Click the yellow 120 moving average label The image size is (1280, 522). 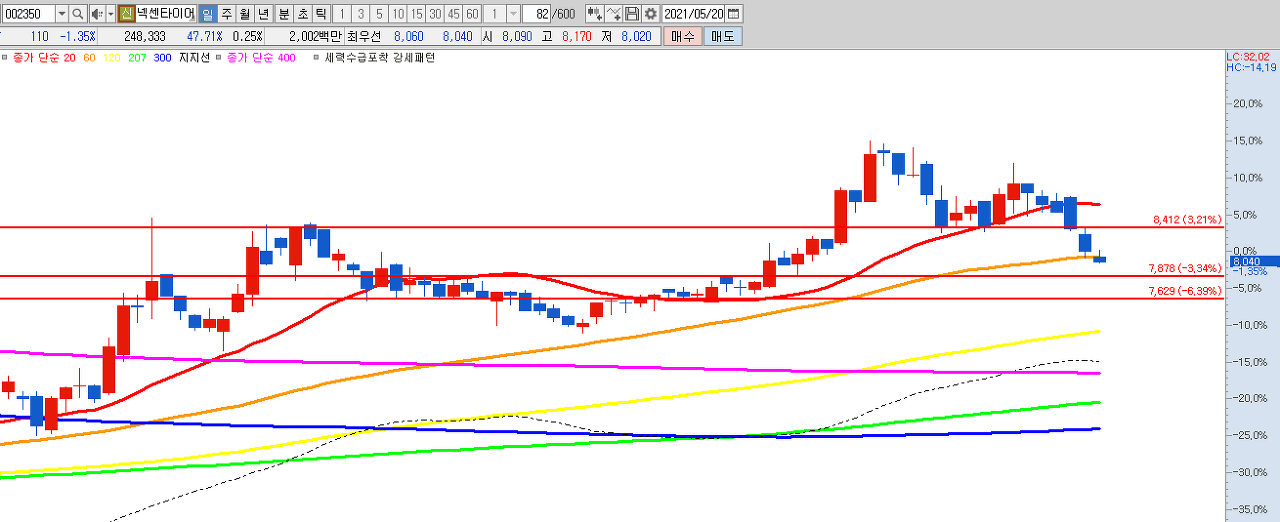pyautogui.click(x=112, y=58)
